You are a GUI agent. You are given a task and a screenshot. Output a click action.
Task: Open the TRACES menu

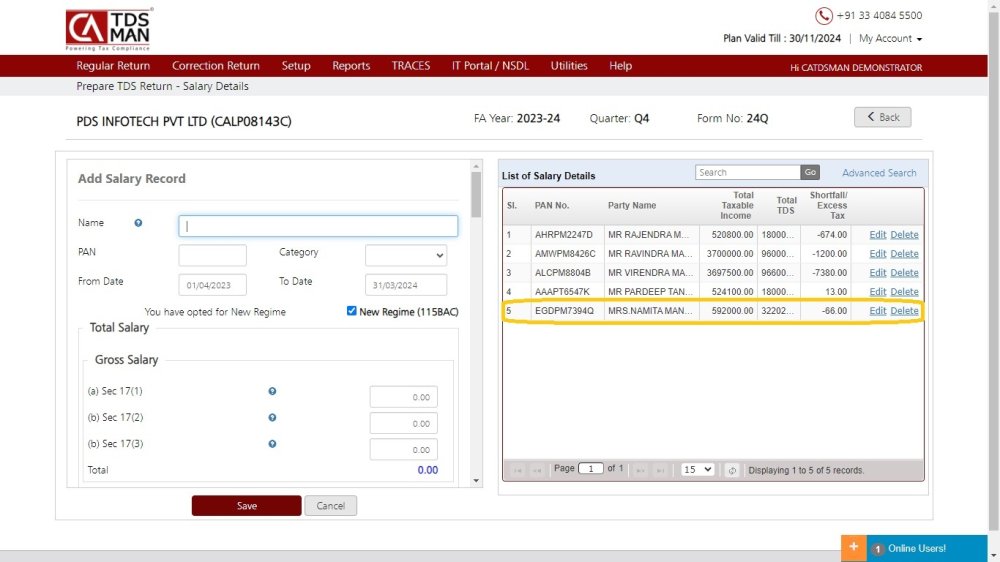click(x=410, y=66)
